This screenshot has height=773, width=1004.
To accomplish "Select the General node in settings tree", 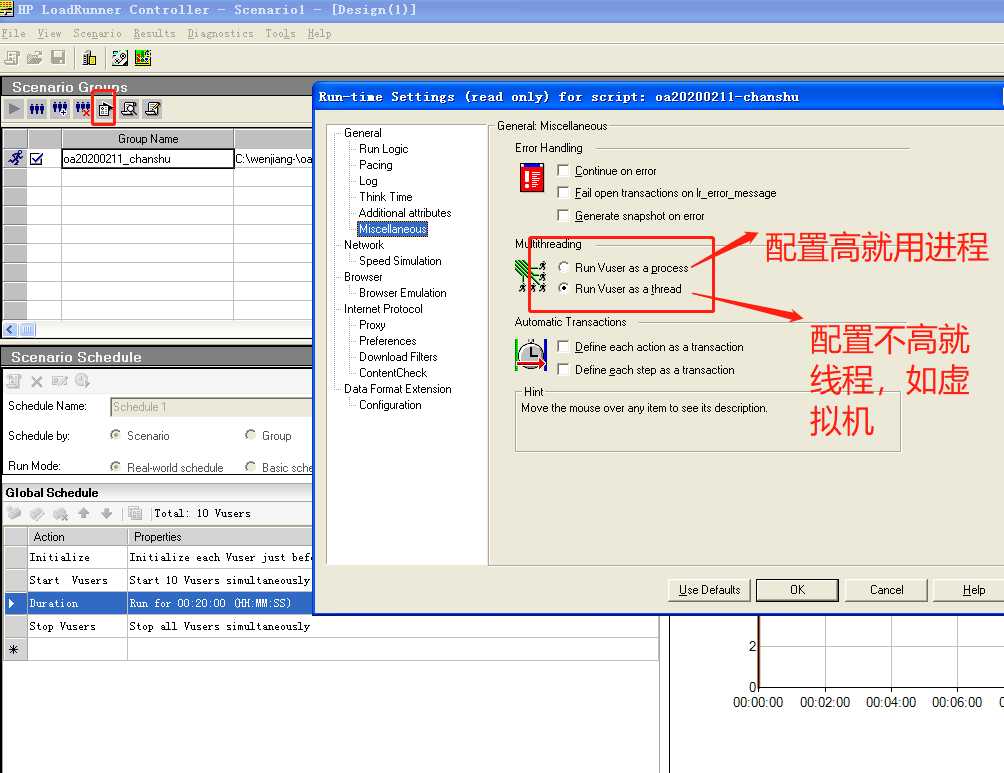I will coord(362,133).
